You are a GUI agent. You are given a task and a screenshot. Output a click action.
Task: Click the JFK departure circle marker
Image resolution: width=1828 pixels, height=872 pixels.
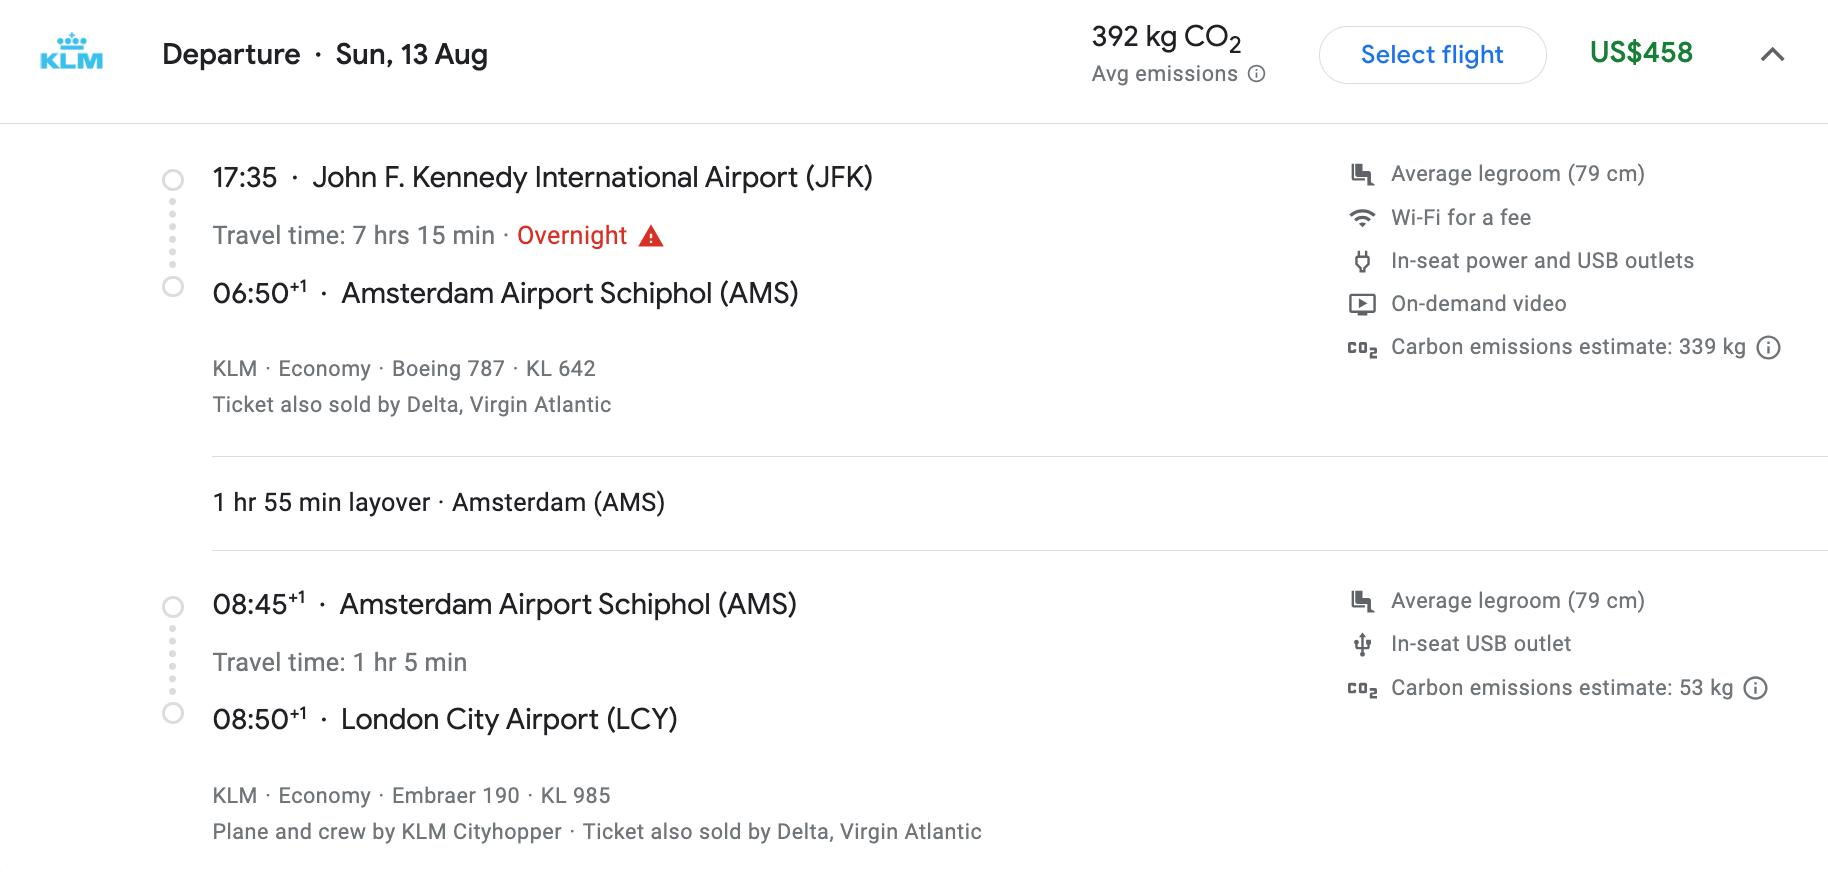coord(173,180)
